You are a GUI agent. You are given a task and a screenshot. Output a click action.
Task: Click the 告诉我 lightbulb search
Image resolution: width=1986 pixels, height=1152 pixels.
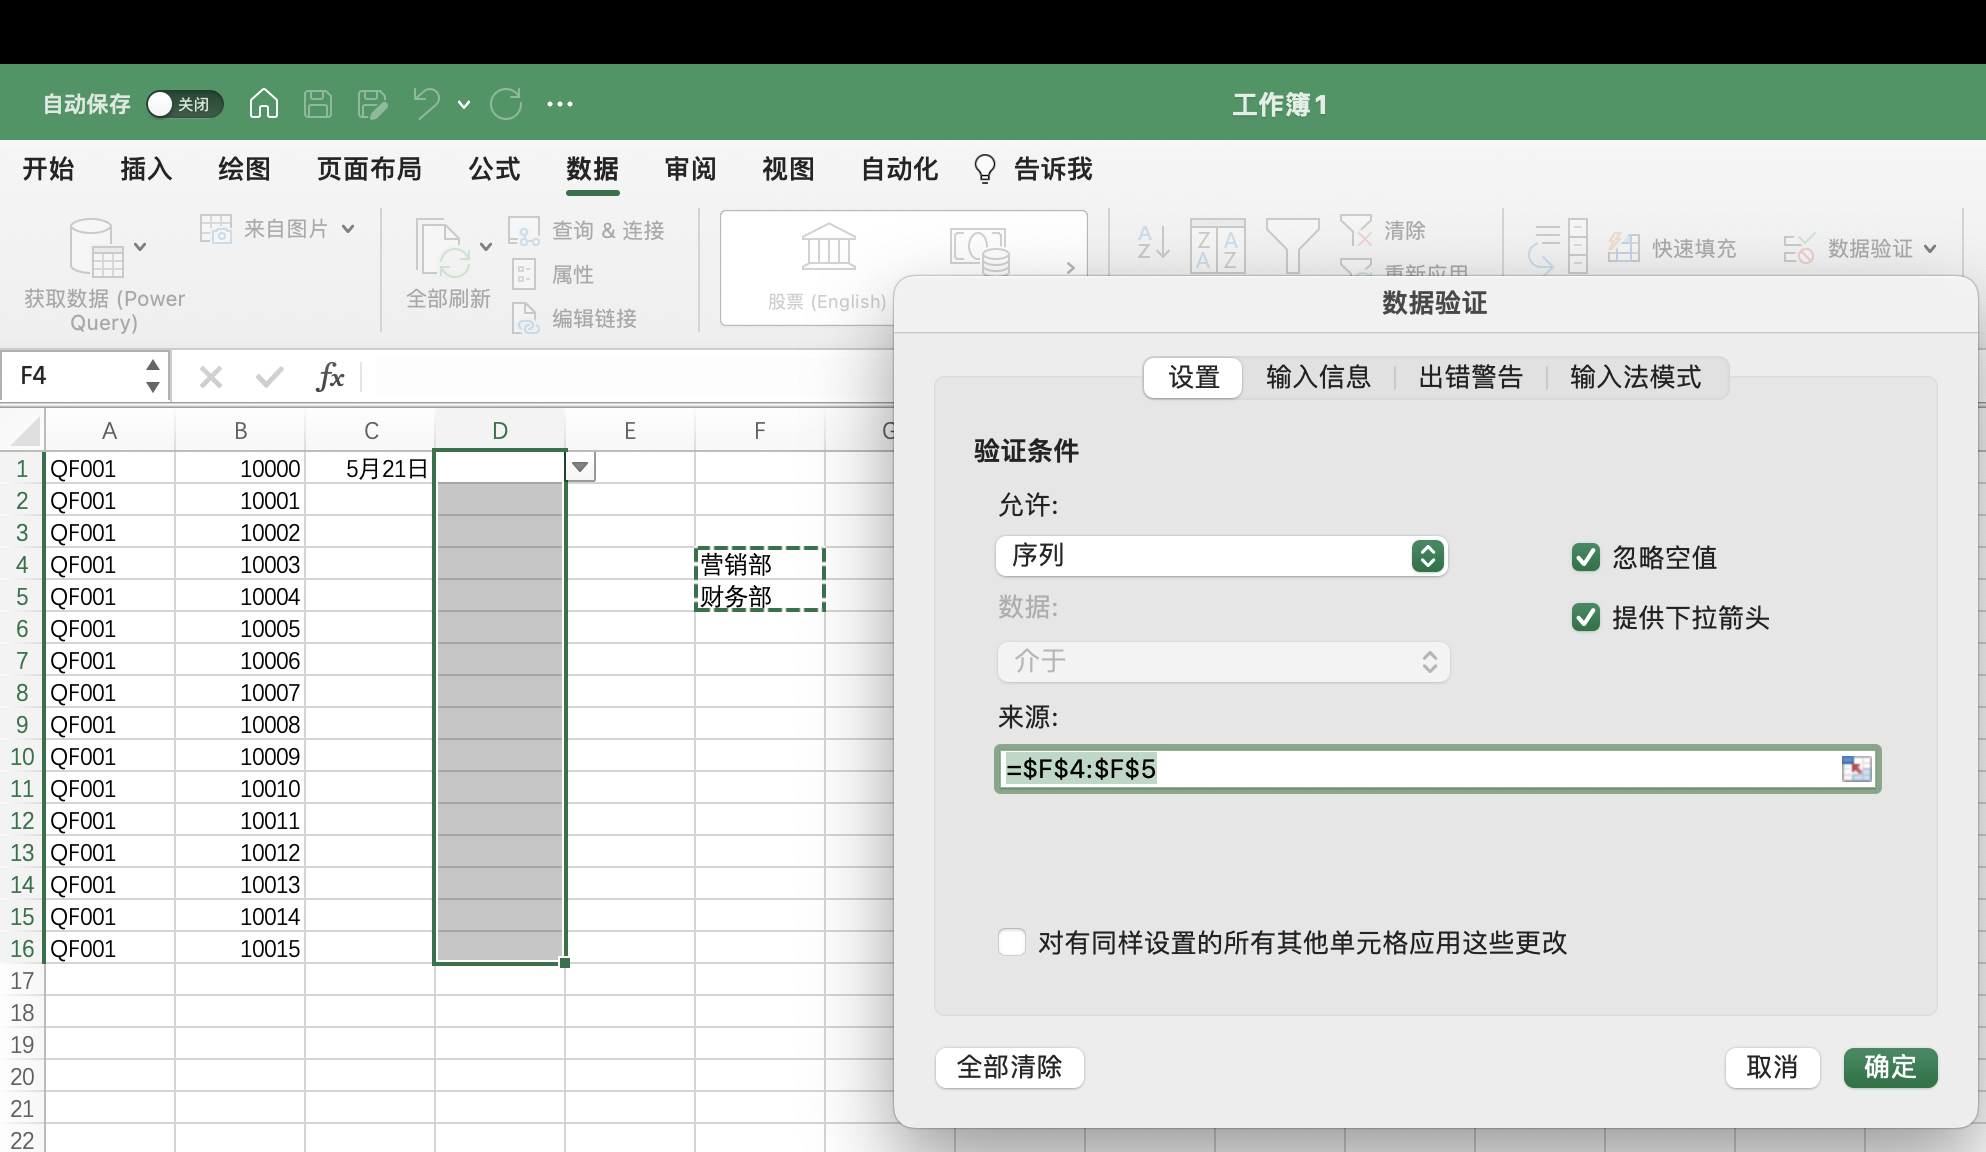1033,169
